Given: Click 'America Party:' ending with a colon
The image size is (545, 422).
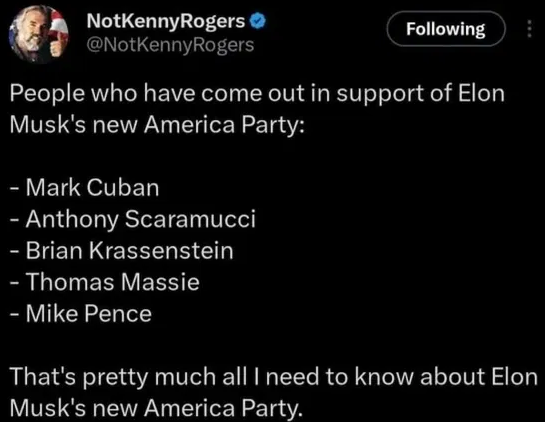Looking at the screenshot, I should [x=224, y=125].
